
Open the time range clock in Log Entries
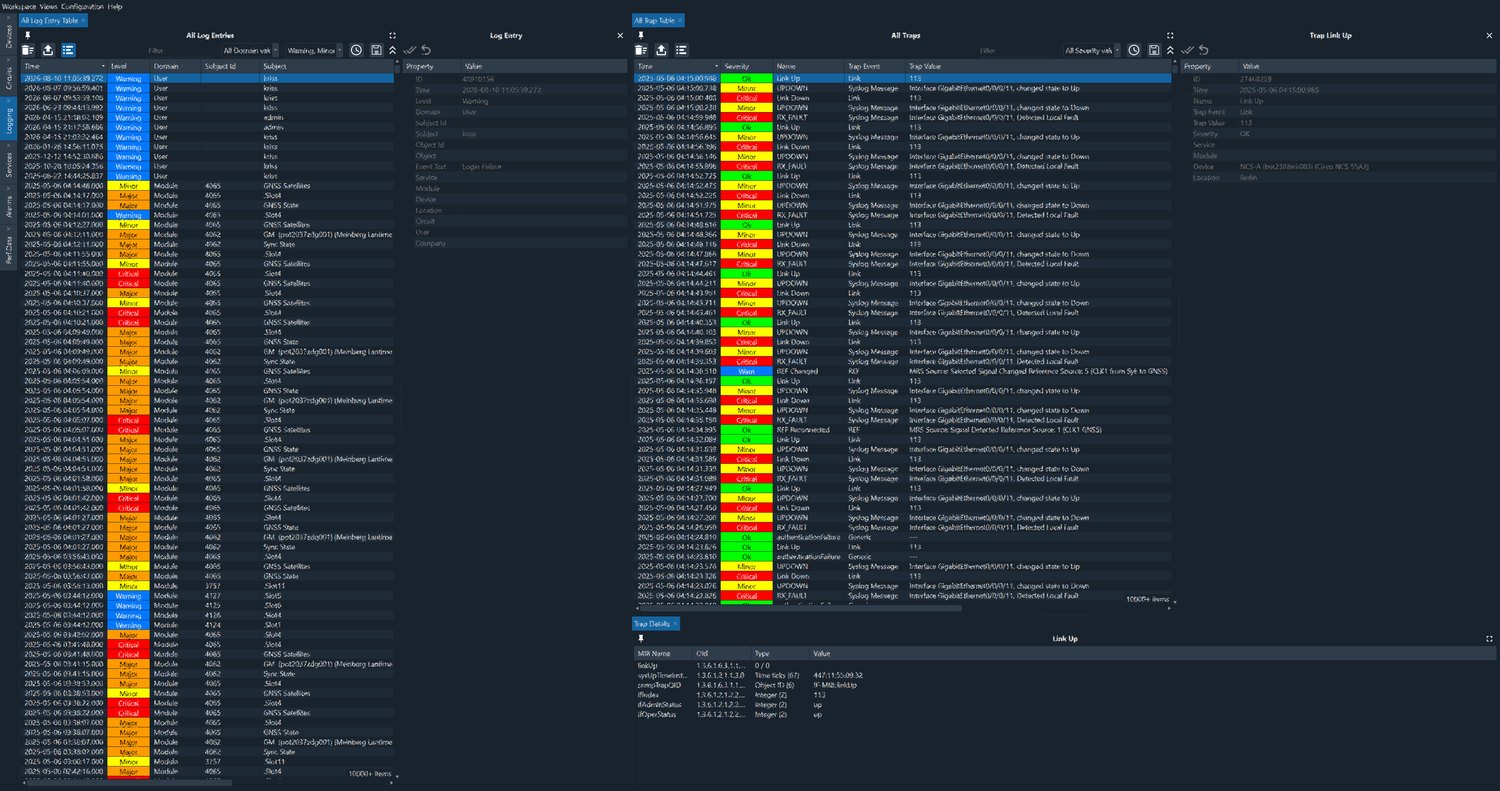tap(356, 50)
